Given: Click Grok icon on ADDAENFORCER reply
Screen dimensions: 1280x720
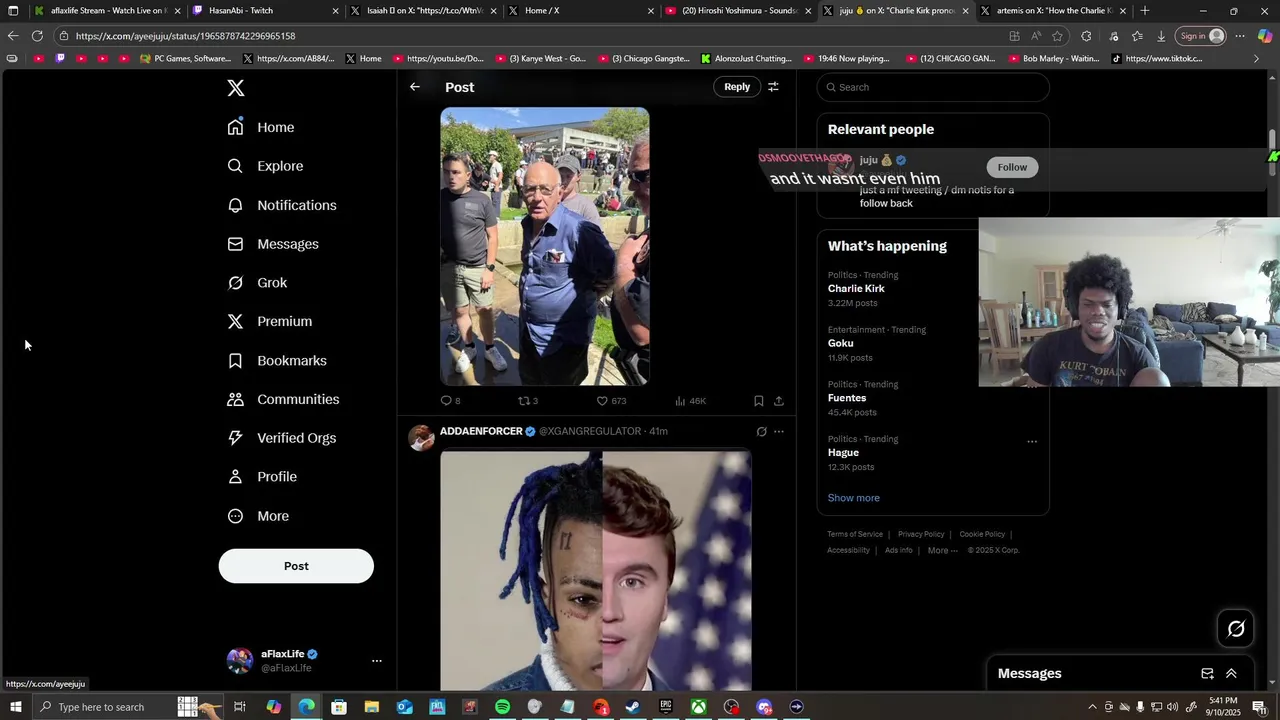Looking at the screenshot, I should coord(761,432).
